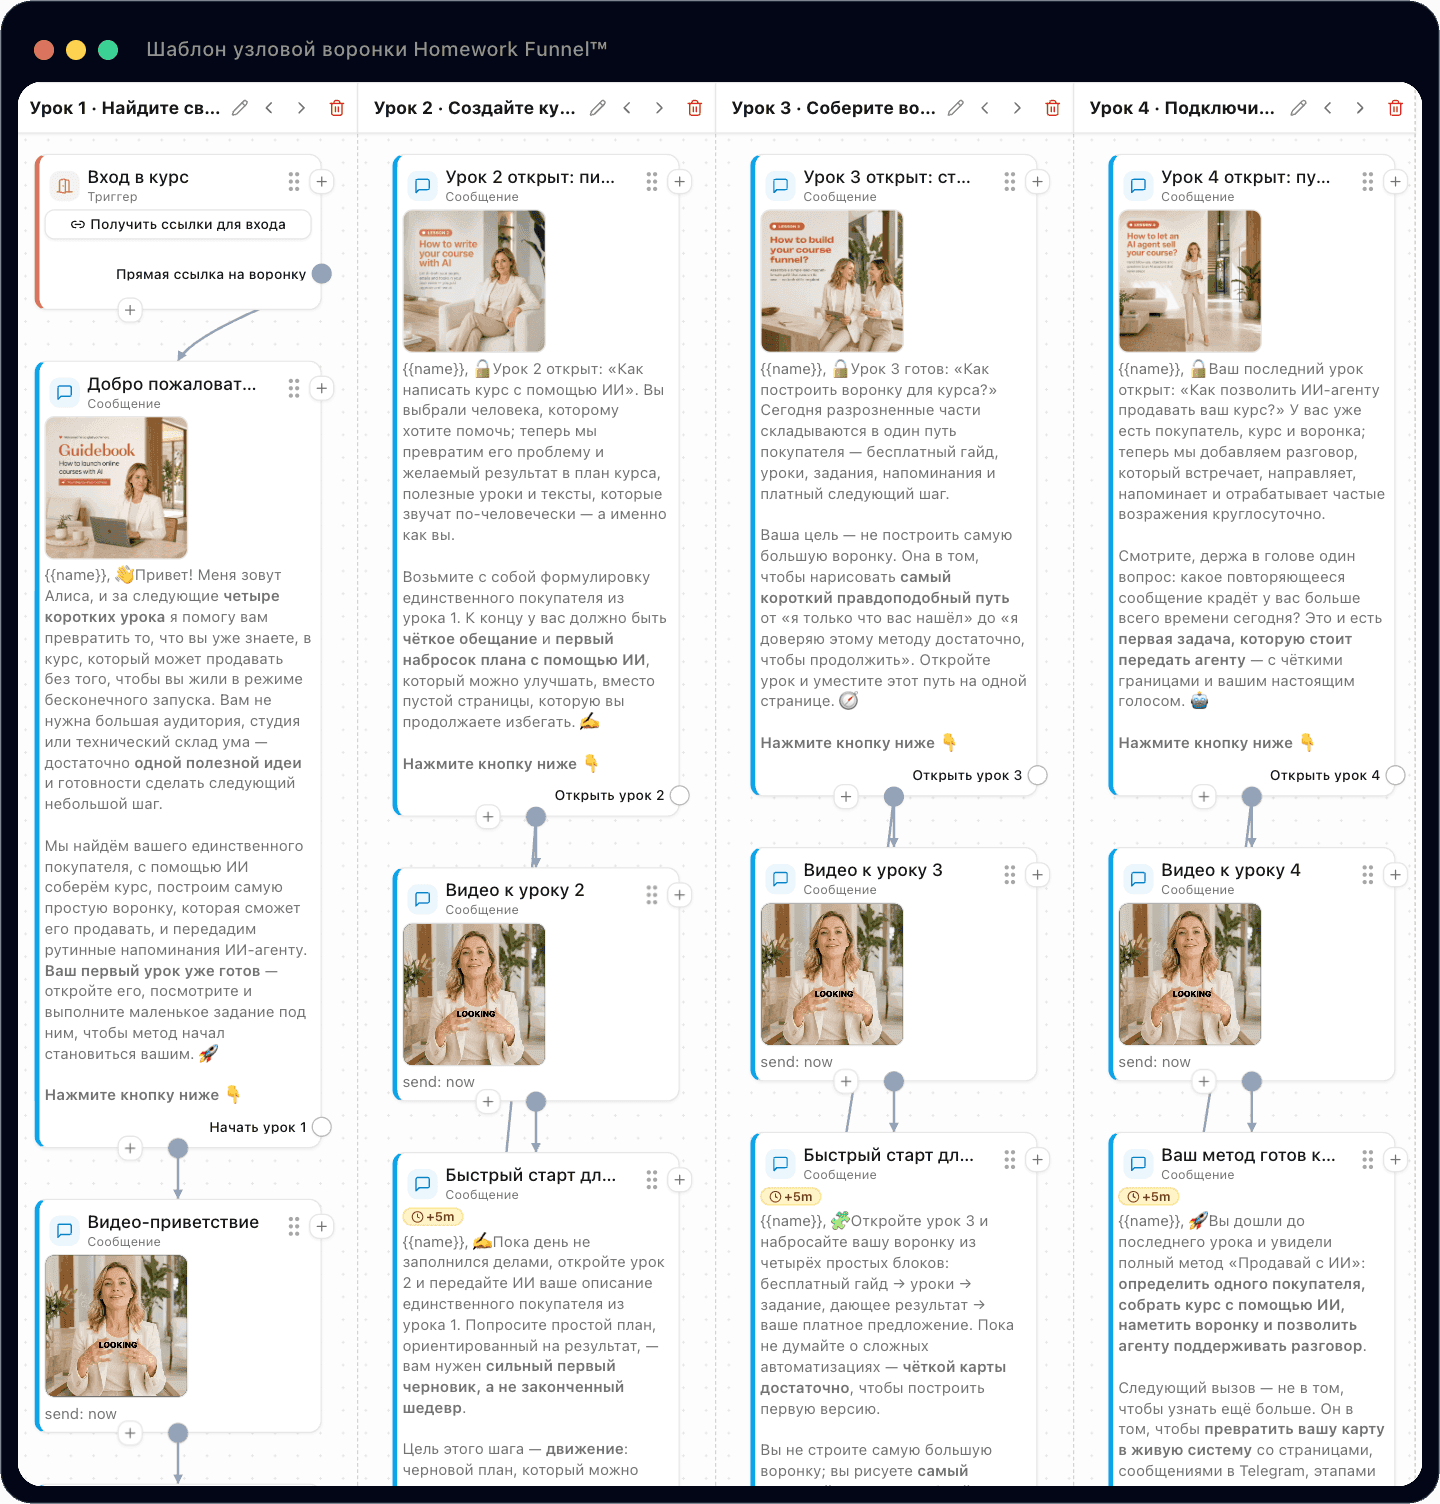Grab the drag handle on Вход в курс
The image size is (1440, 1504).
(294, 182)
